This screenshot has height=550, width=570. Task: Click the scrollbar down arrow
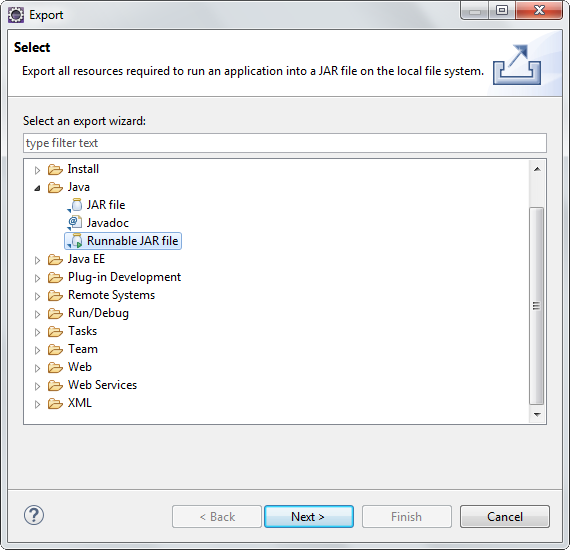pyautogui.click(x=537, y=414)
